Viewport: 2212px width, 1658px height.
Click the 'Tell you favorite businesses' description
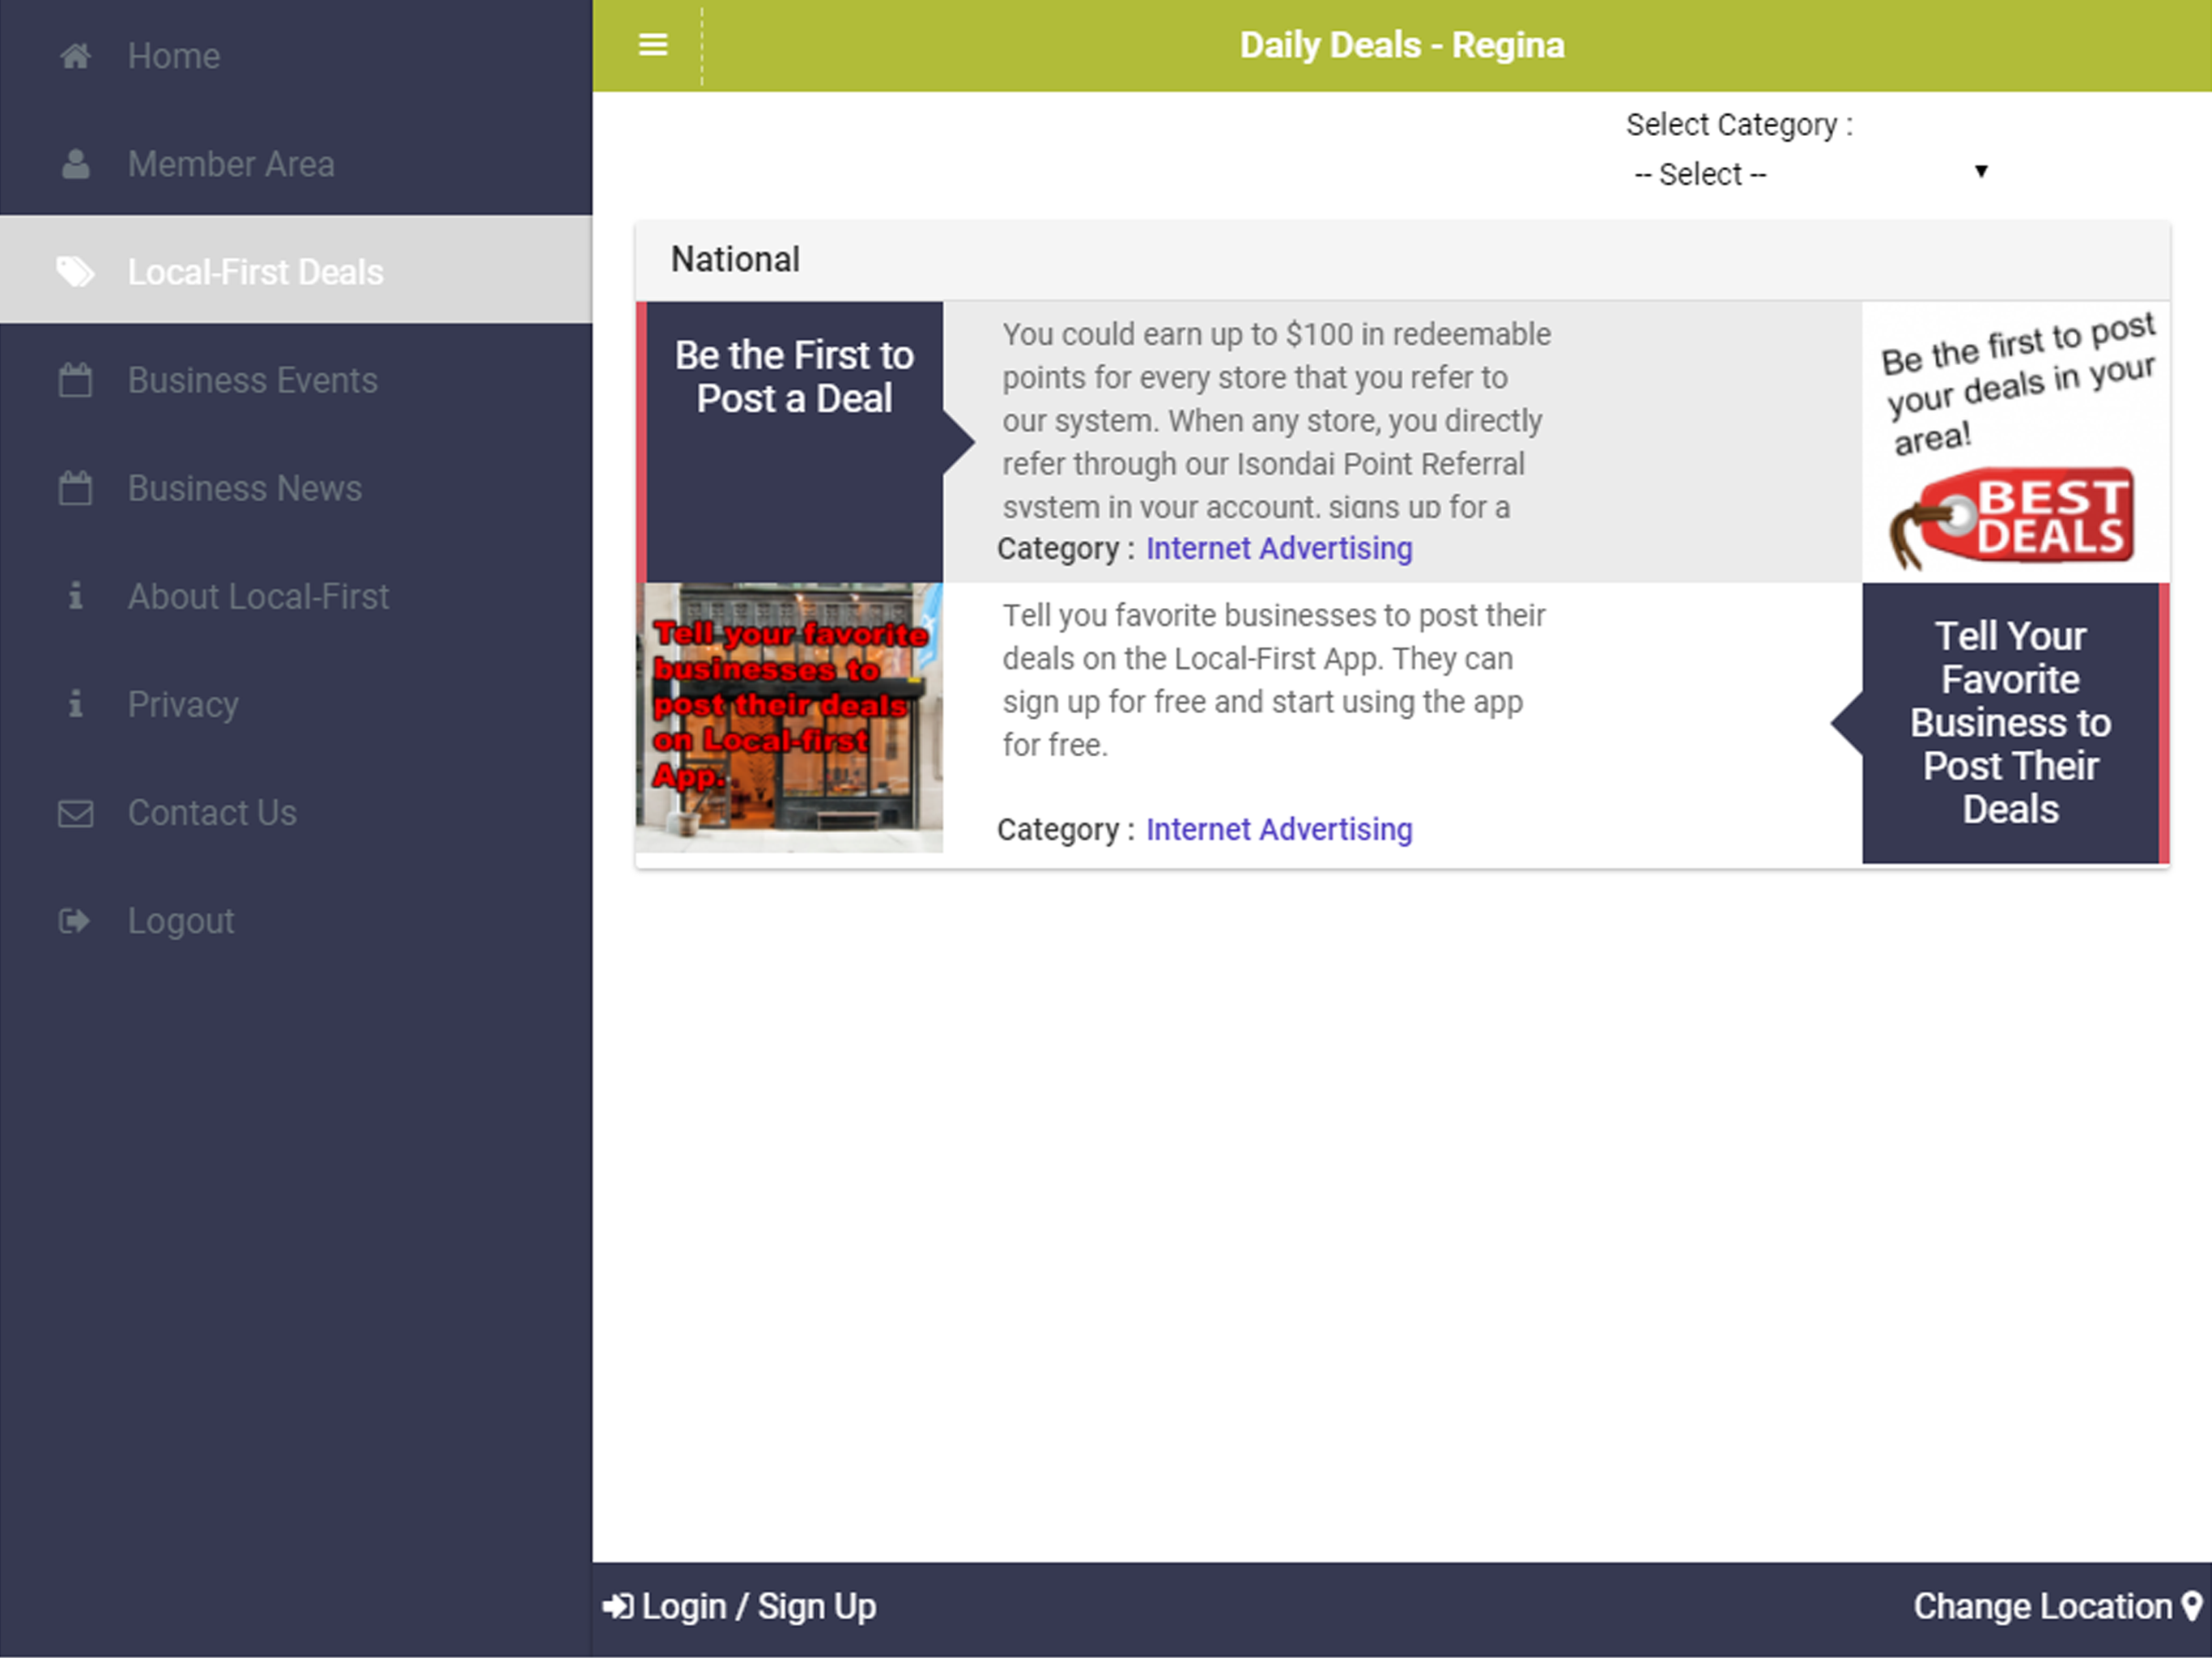tap(1274, 680)
